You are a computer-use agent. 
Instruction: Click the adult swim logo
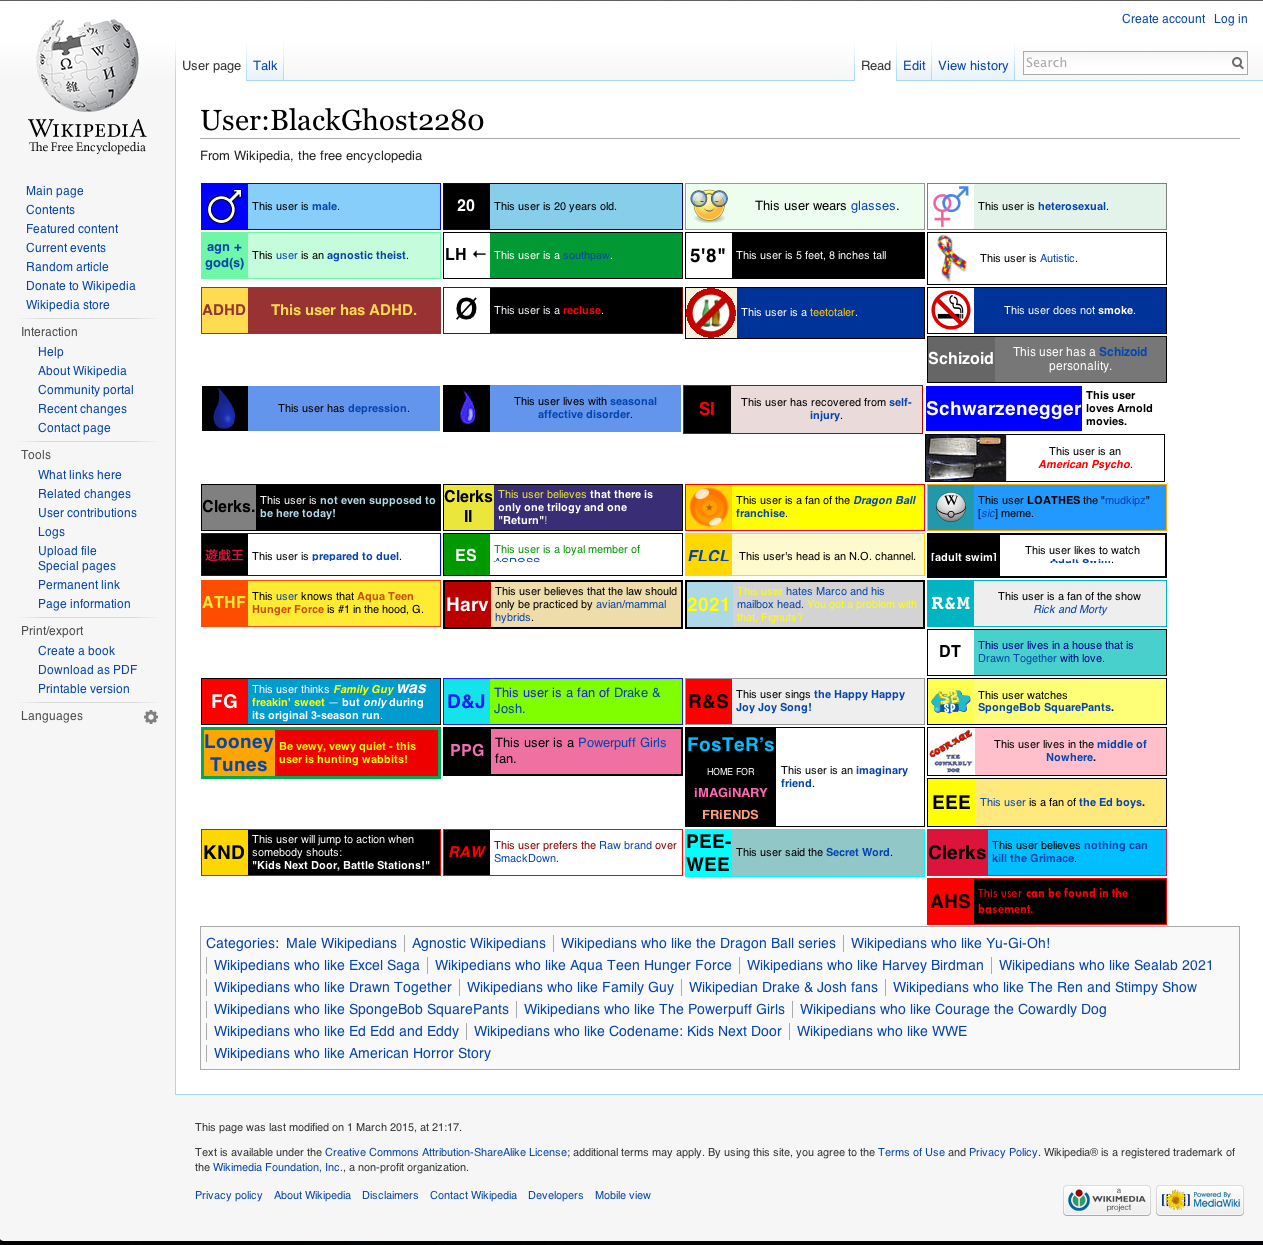coord(964,556)
